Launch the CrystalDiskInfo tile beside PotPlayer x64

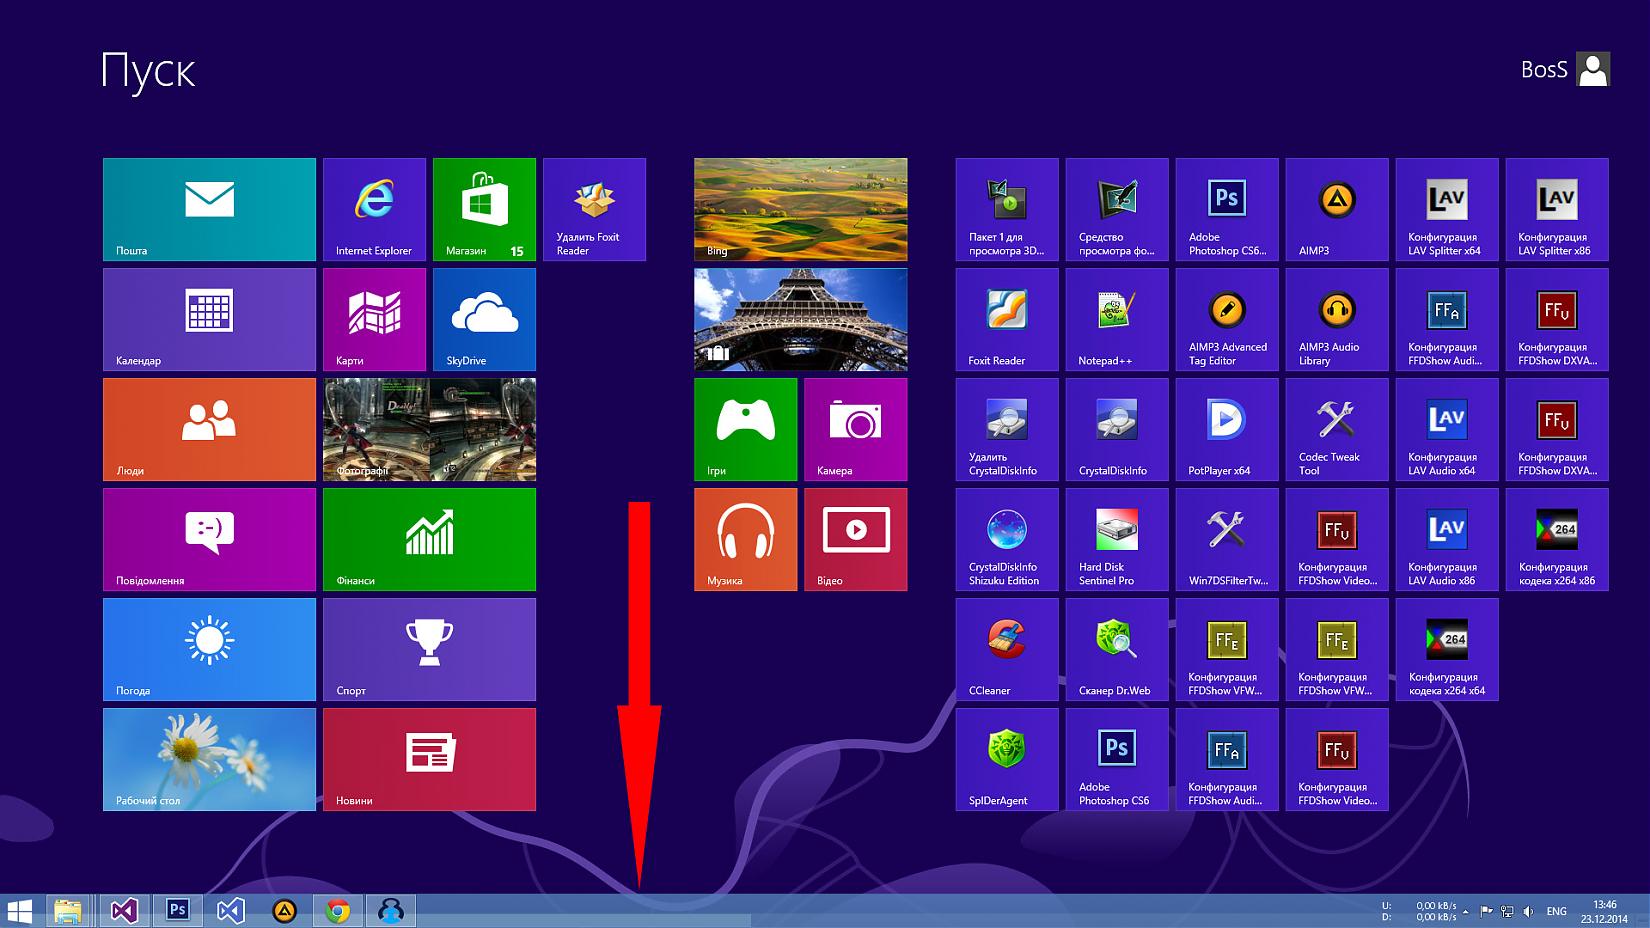pyautogui.click(x=1117, y=429)
